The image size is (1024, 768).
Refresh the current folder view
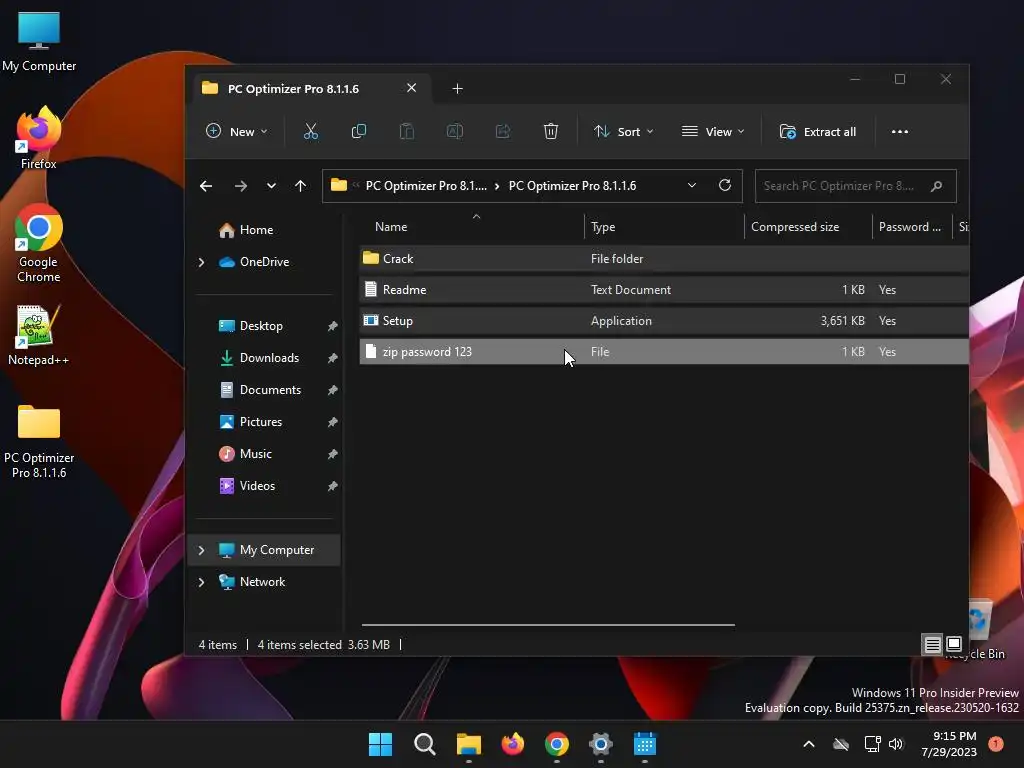(725, 185)
